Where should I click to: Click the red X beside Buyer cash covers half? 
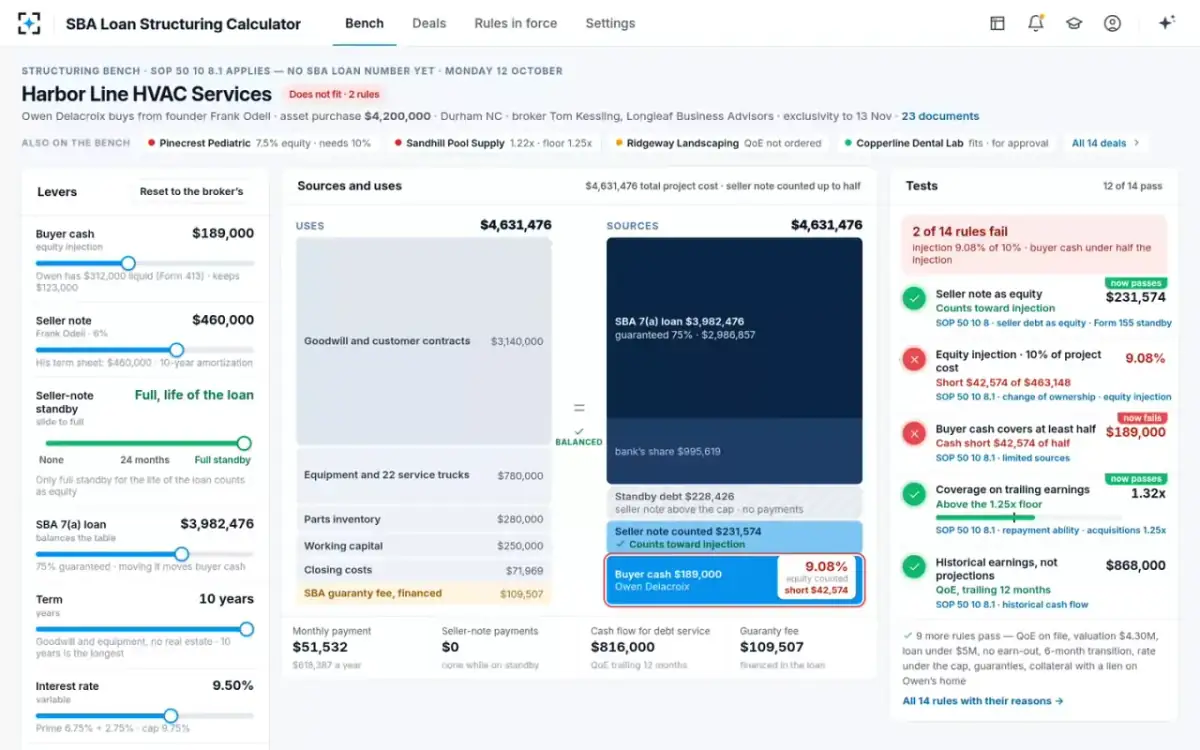pyautogui.click(x=914, y=433)
